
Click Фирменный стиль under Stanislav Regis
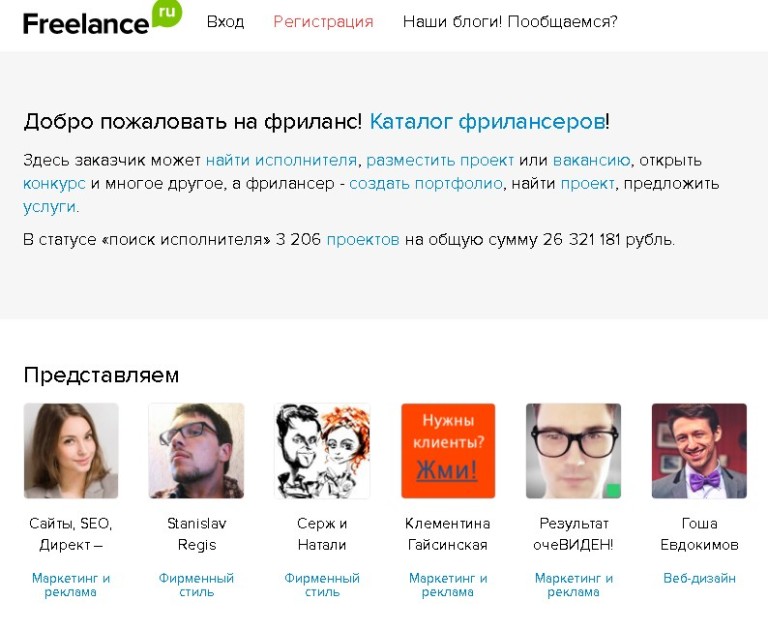pos(196,585)
